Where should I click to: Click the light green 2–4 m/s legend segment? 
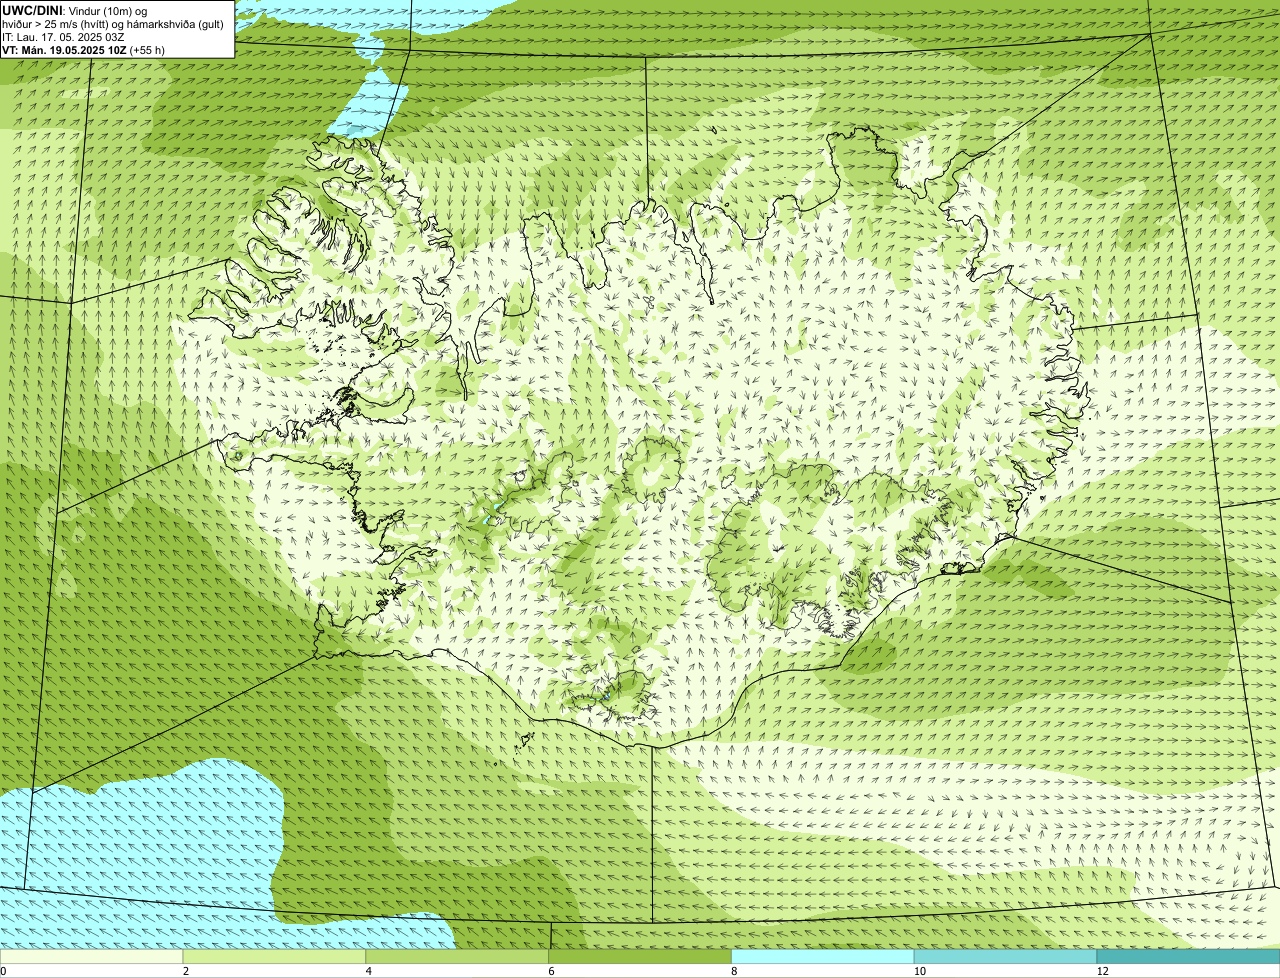(274, 956)
